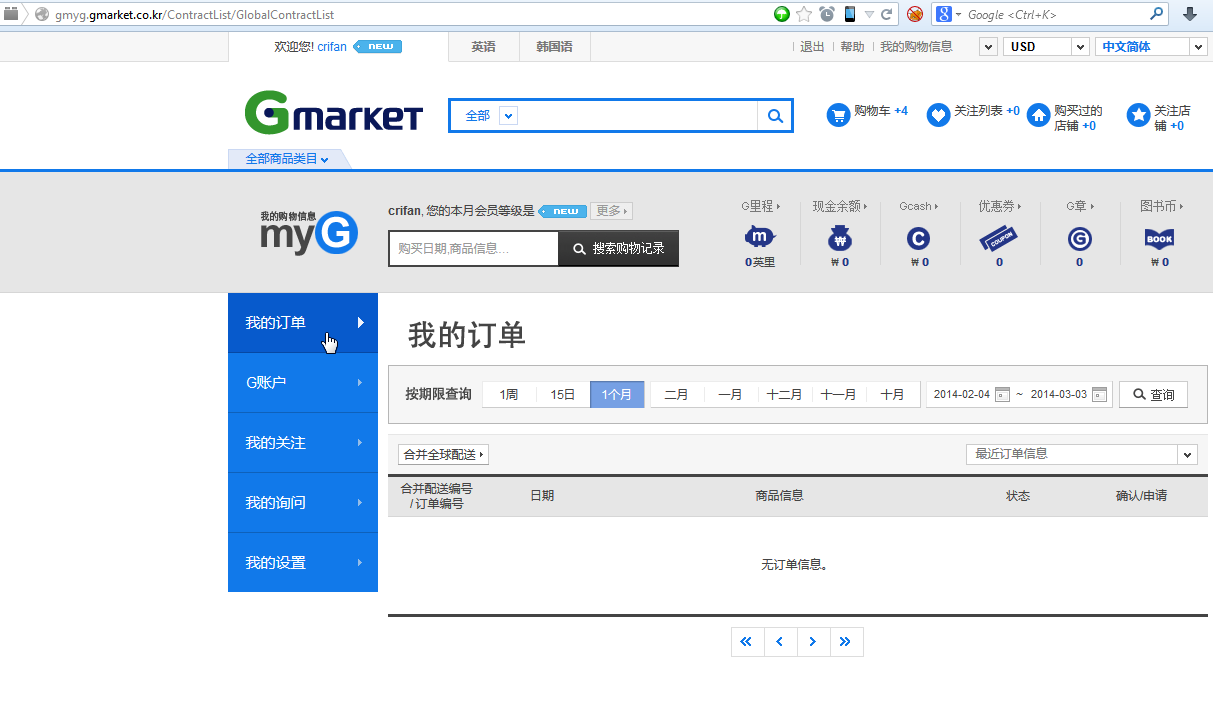1213x714 pixels.
Task: Go to the first page of orders
Action: (x=747, y=642)
